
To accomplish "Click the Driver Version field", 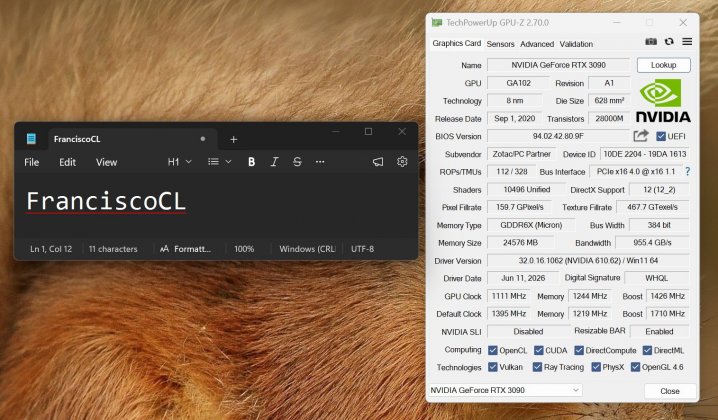I will click(588, 261).
